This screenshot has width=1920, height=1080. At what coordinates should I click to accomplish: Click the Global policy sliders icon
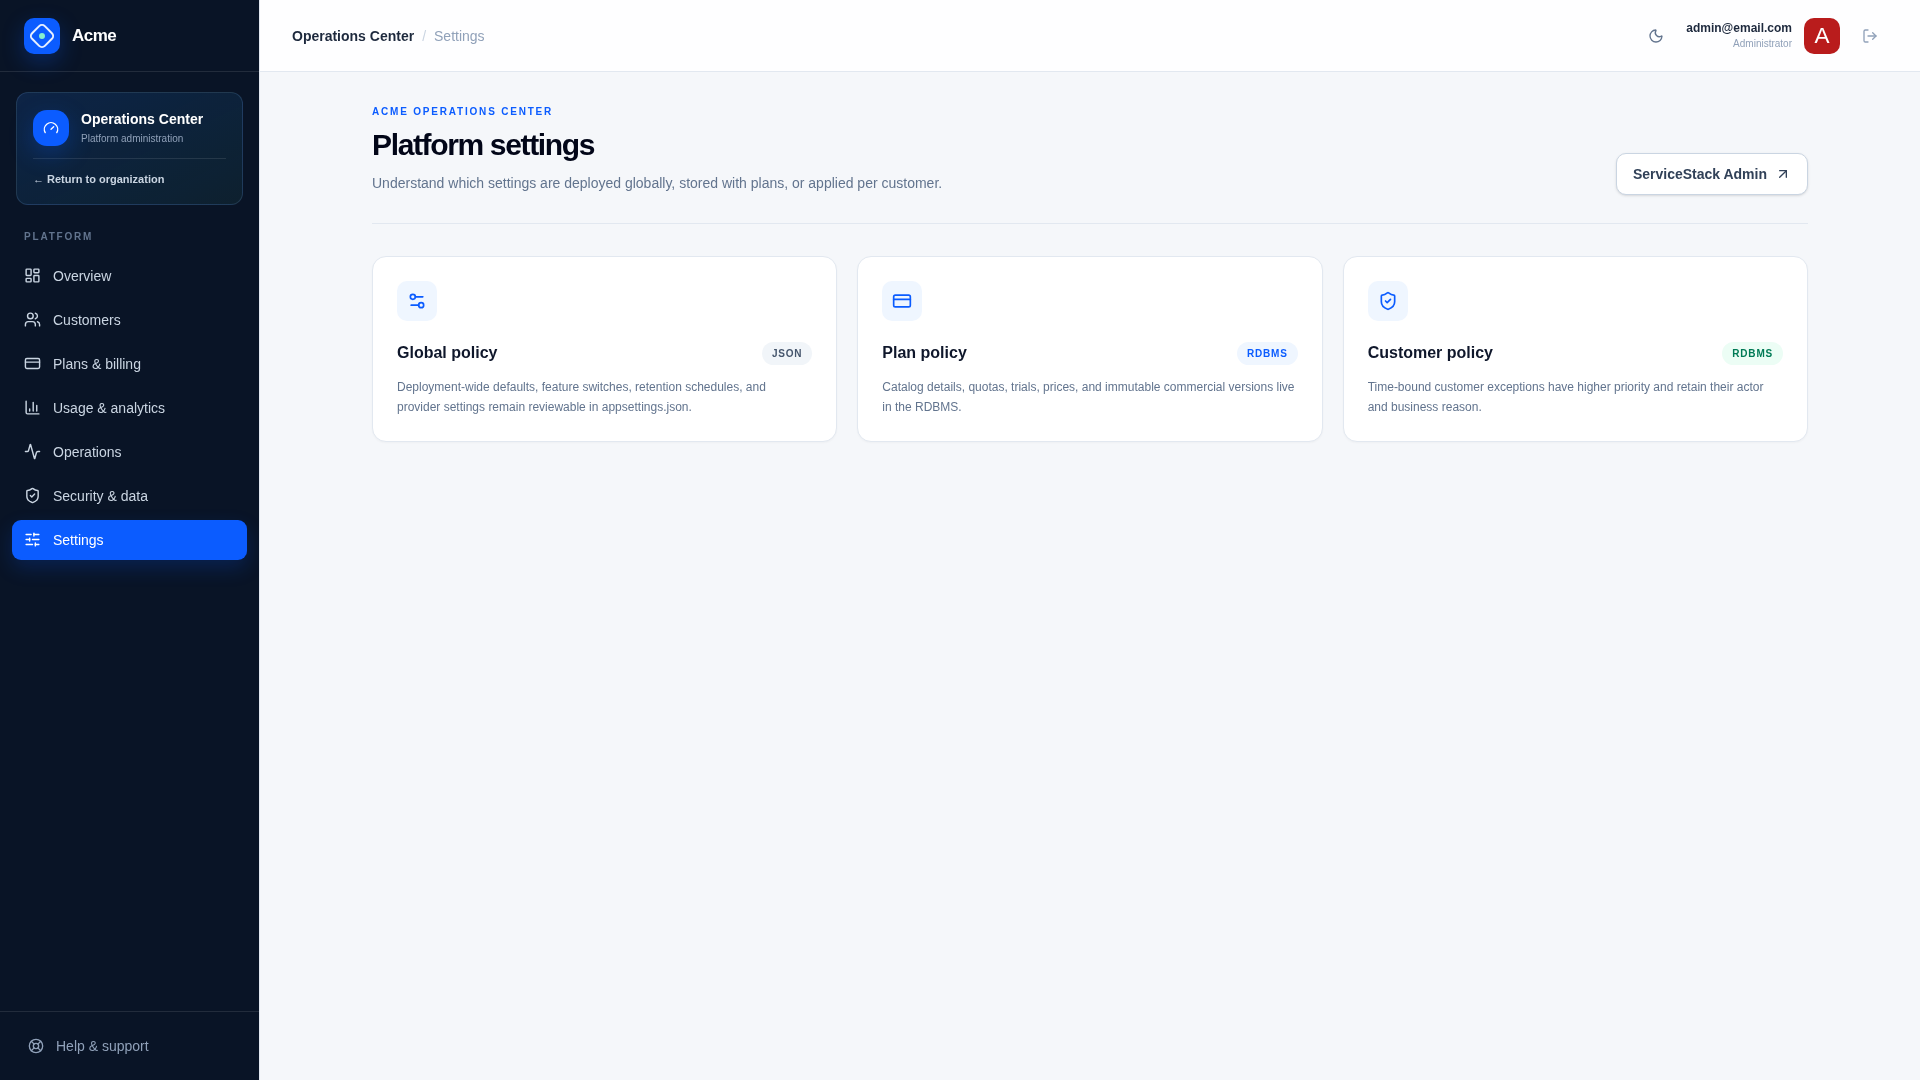click(x=417, y=301)
